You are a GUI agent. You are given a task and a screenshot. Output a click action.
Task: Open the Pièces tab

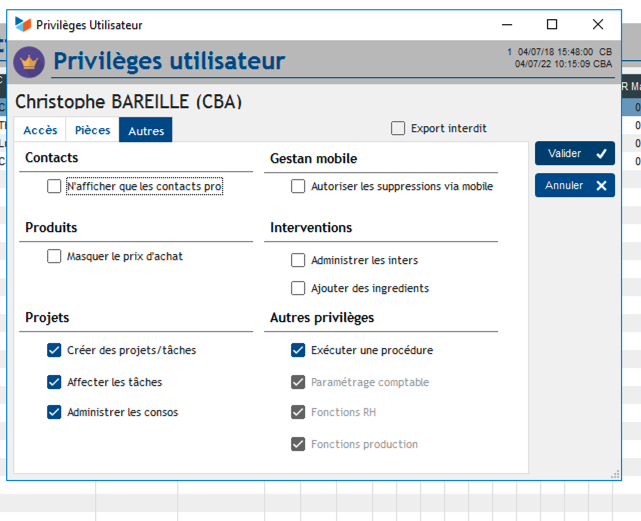coord(93,130)
